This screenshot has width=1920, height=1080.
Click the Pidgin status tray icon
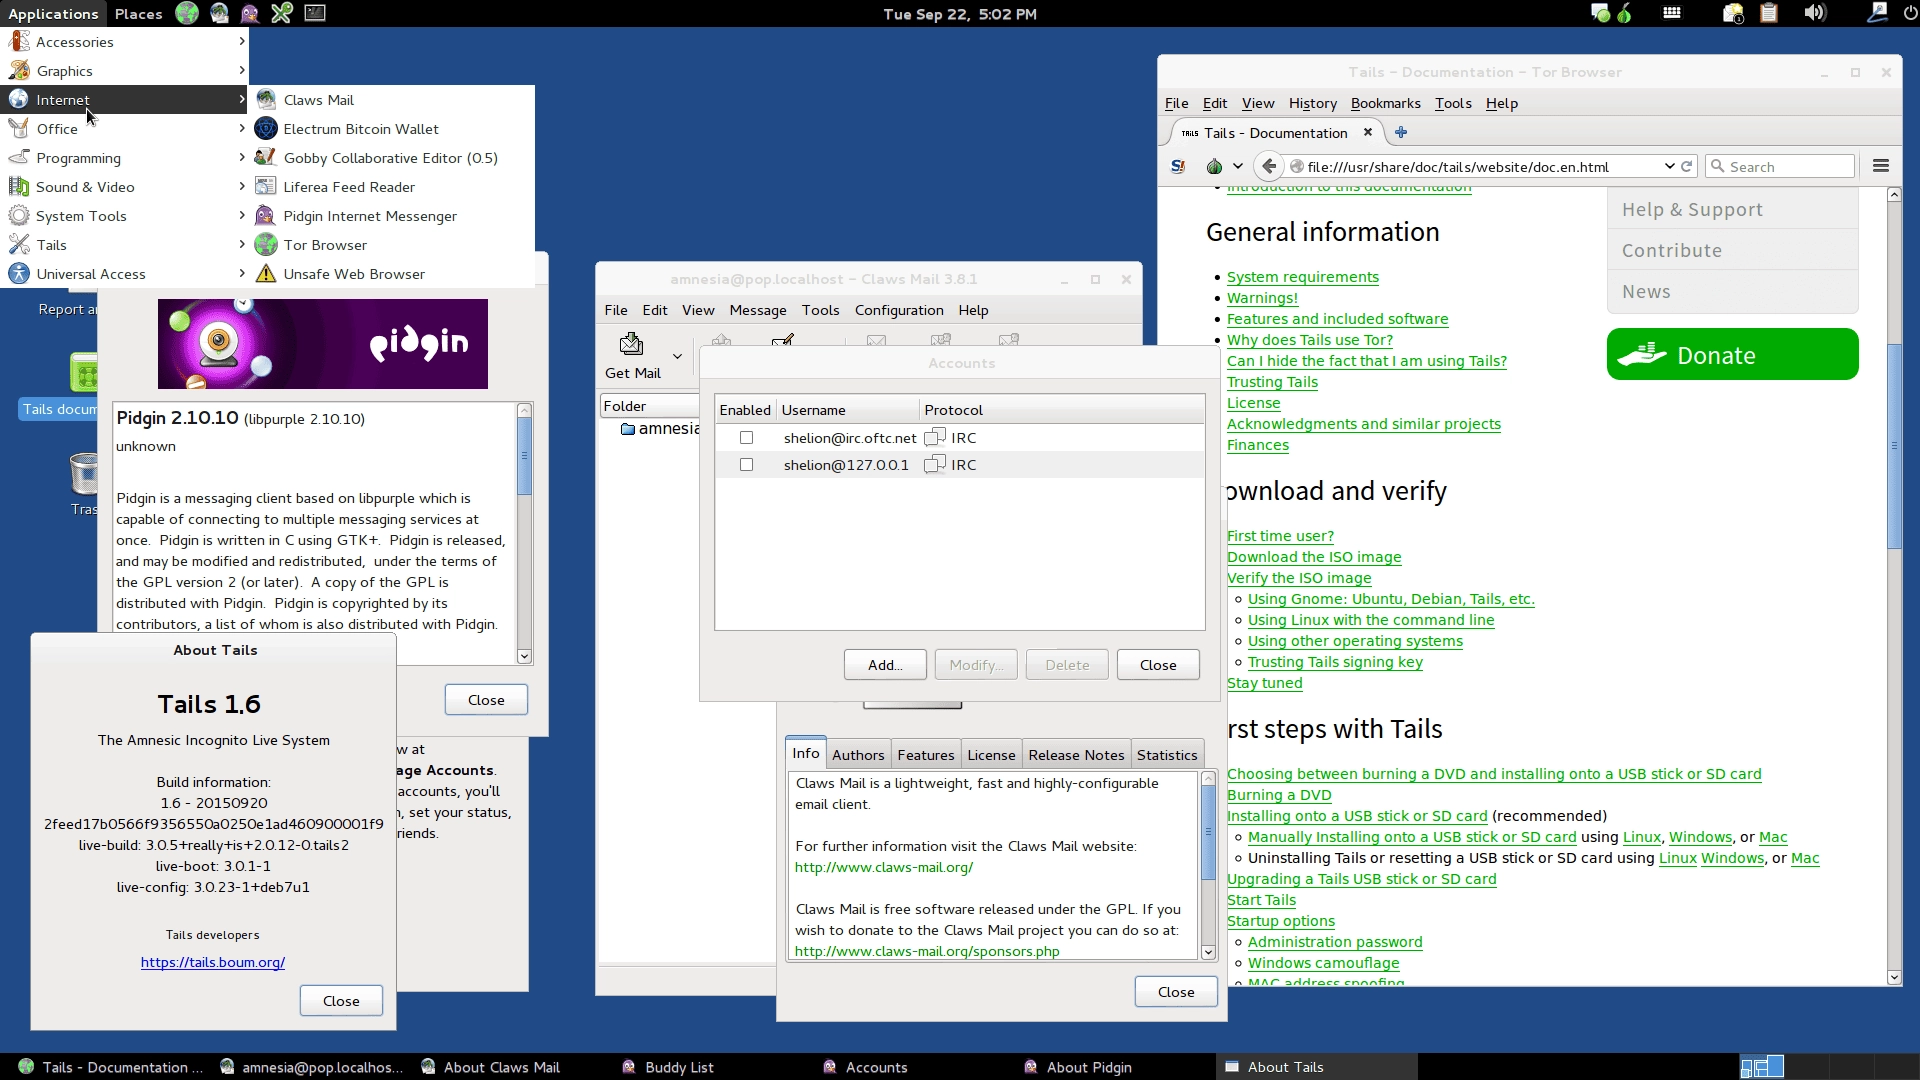(x=1600, y=13)
